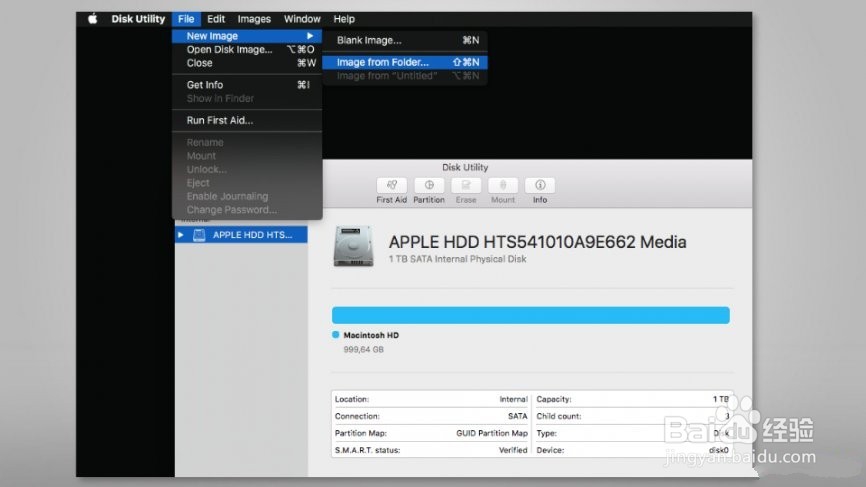Click the 1 TB SATA Internal Physical Disk subtitle
This screenshot has height=487, width=866.
click(x=457, y=259)
